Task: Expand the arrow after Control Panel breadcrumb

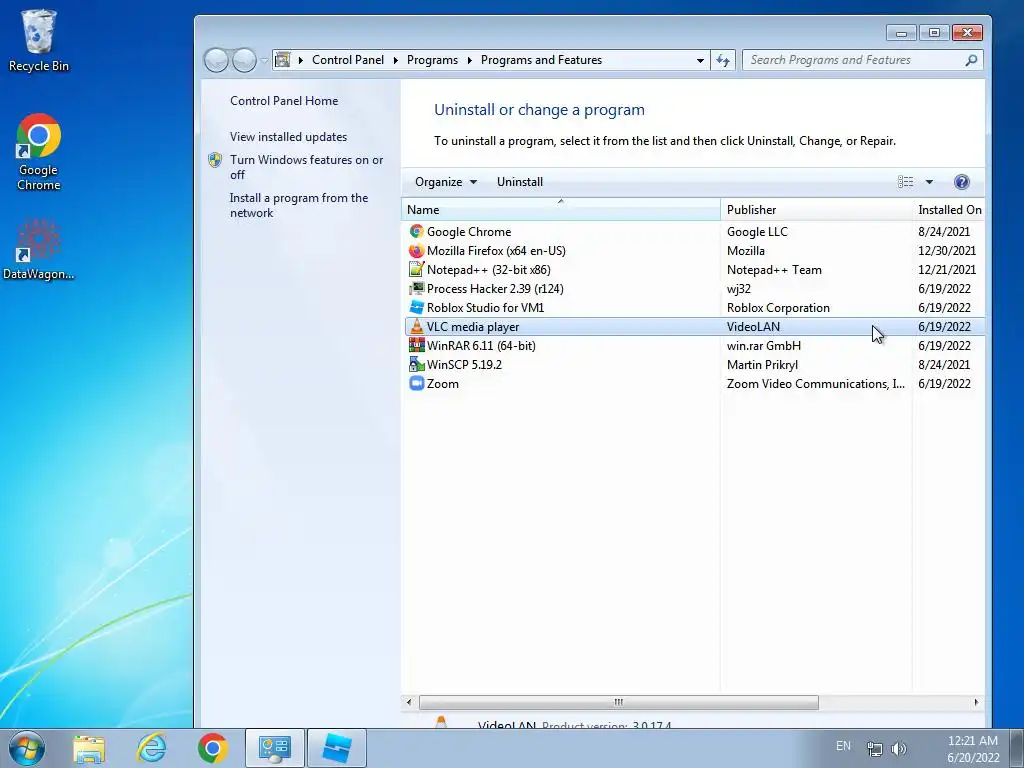Action: click(x=396, y=60)
